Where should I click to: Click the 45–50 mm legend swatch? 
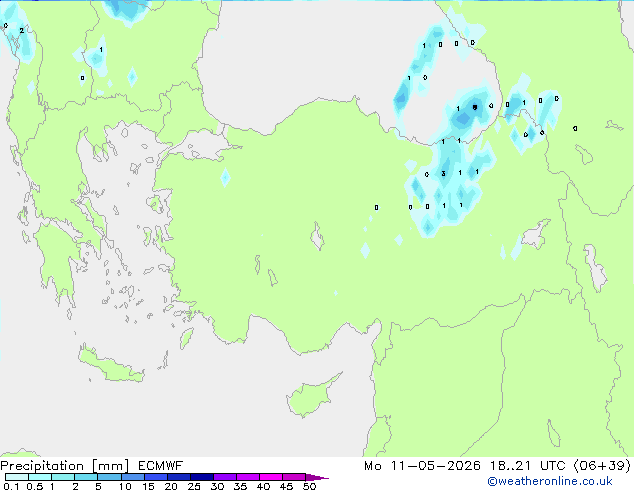click(x=294, y=477)
